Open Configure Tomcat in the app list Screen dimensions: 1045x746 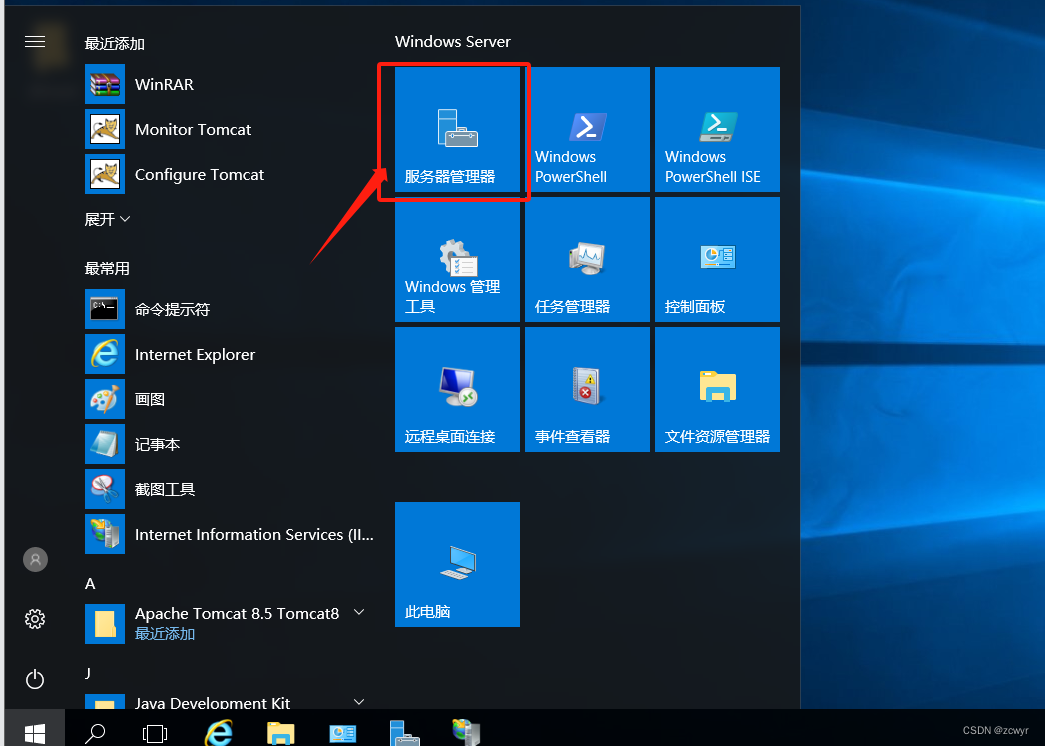pos(230,174)
